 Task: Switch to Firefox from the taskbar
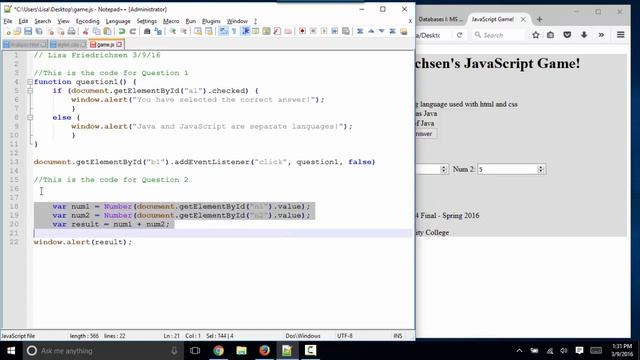[x=264, y=351]
